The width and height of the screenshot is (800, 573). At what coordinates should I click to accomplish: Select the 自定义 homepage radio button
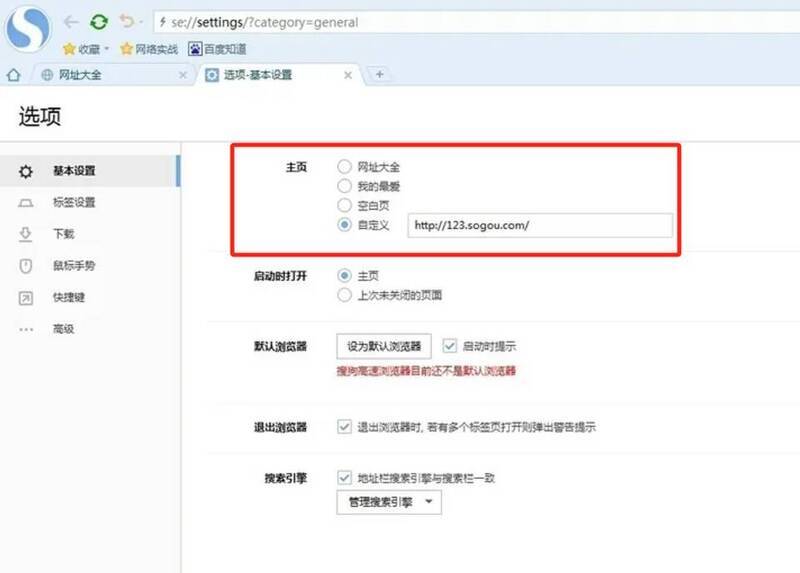(344, 225)
